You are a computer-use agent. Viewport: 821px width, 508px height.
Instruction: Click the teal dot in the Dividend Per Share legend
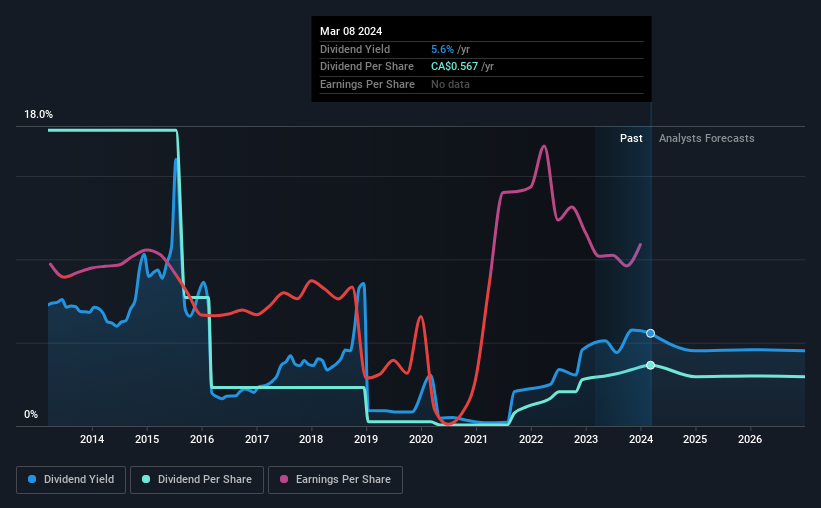click(146, 479)
